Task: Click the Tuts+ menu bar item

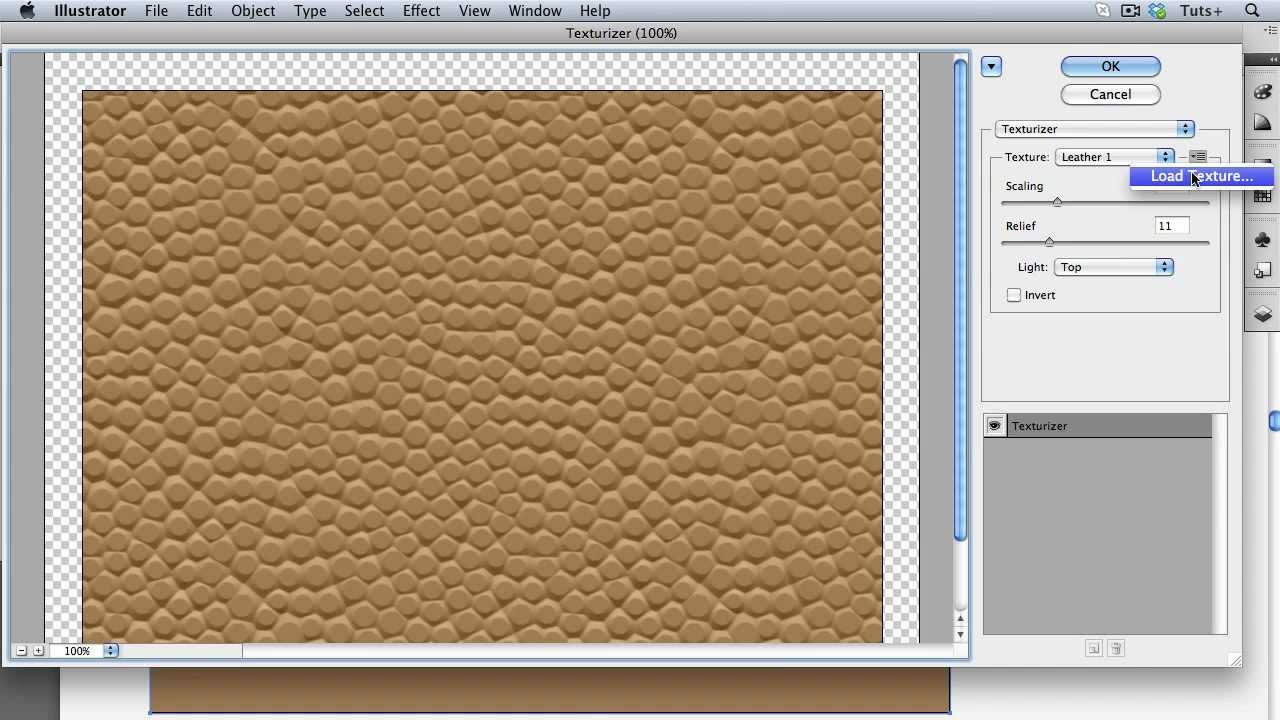Action: tap(1203, 11)
